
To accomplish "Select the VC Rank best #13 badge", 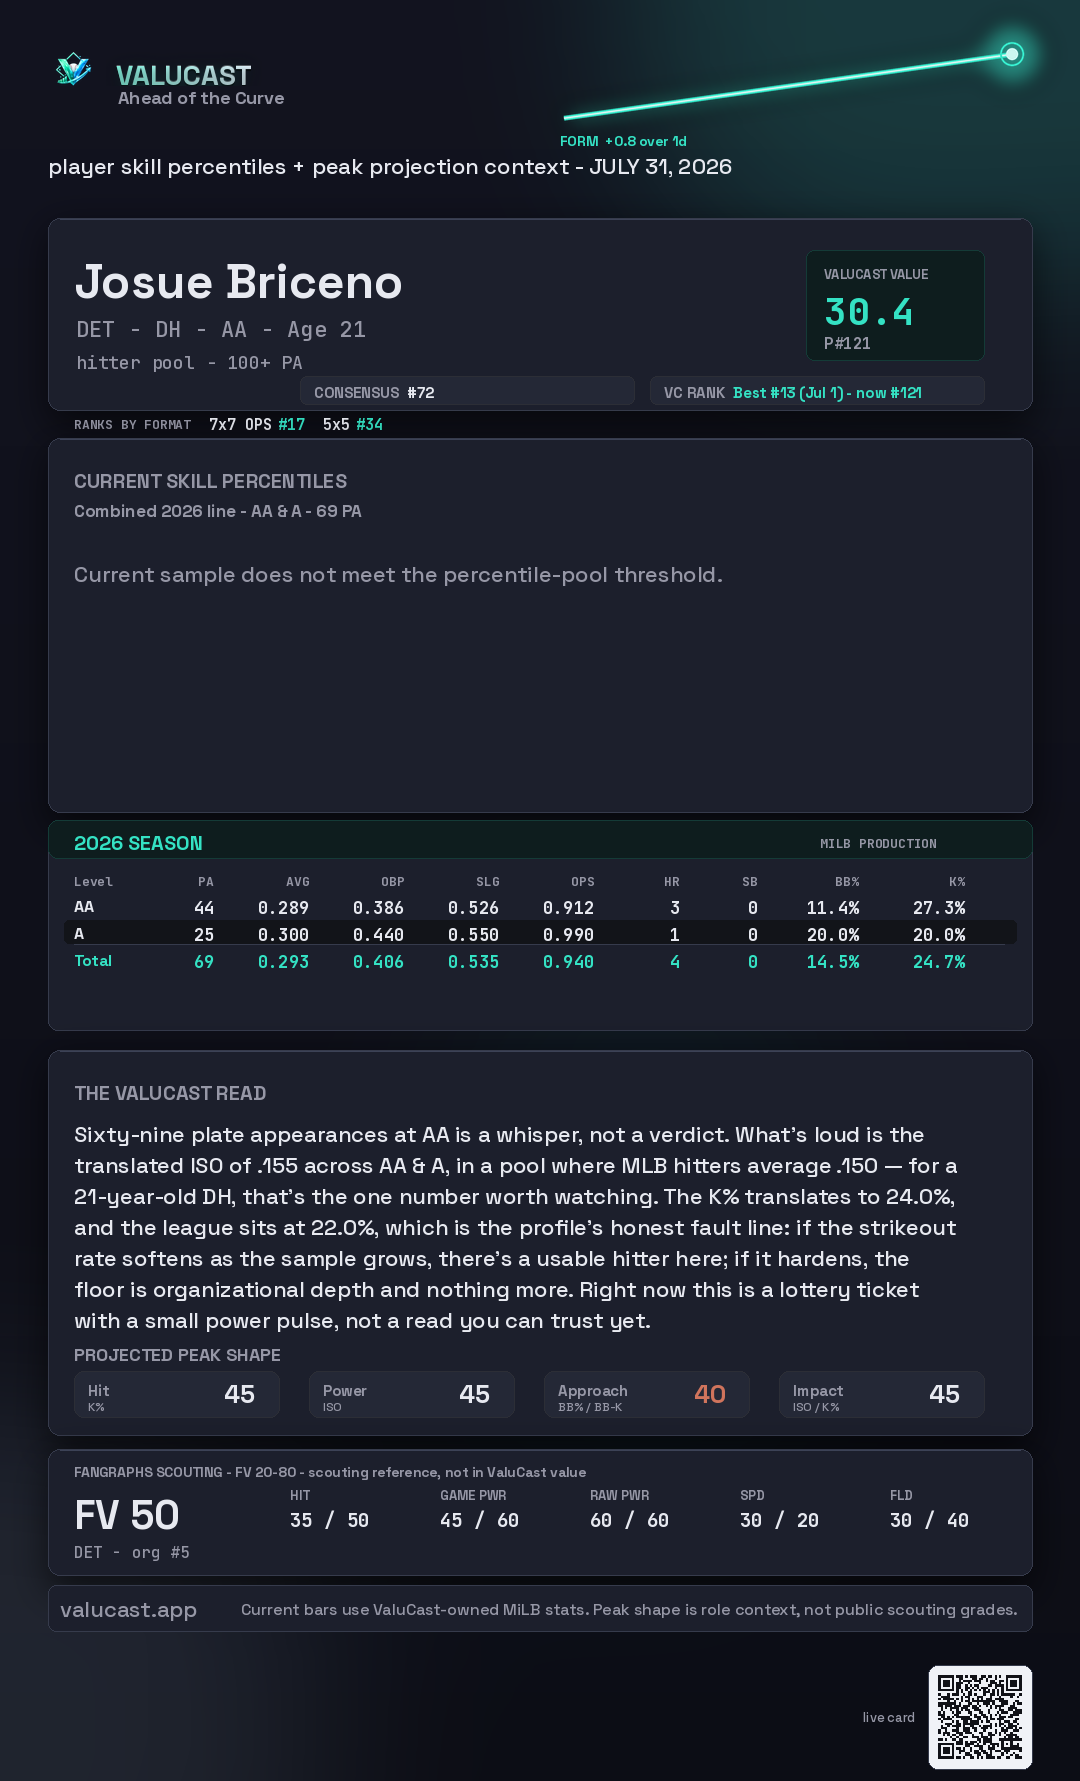I will click(x=817, y=392).
